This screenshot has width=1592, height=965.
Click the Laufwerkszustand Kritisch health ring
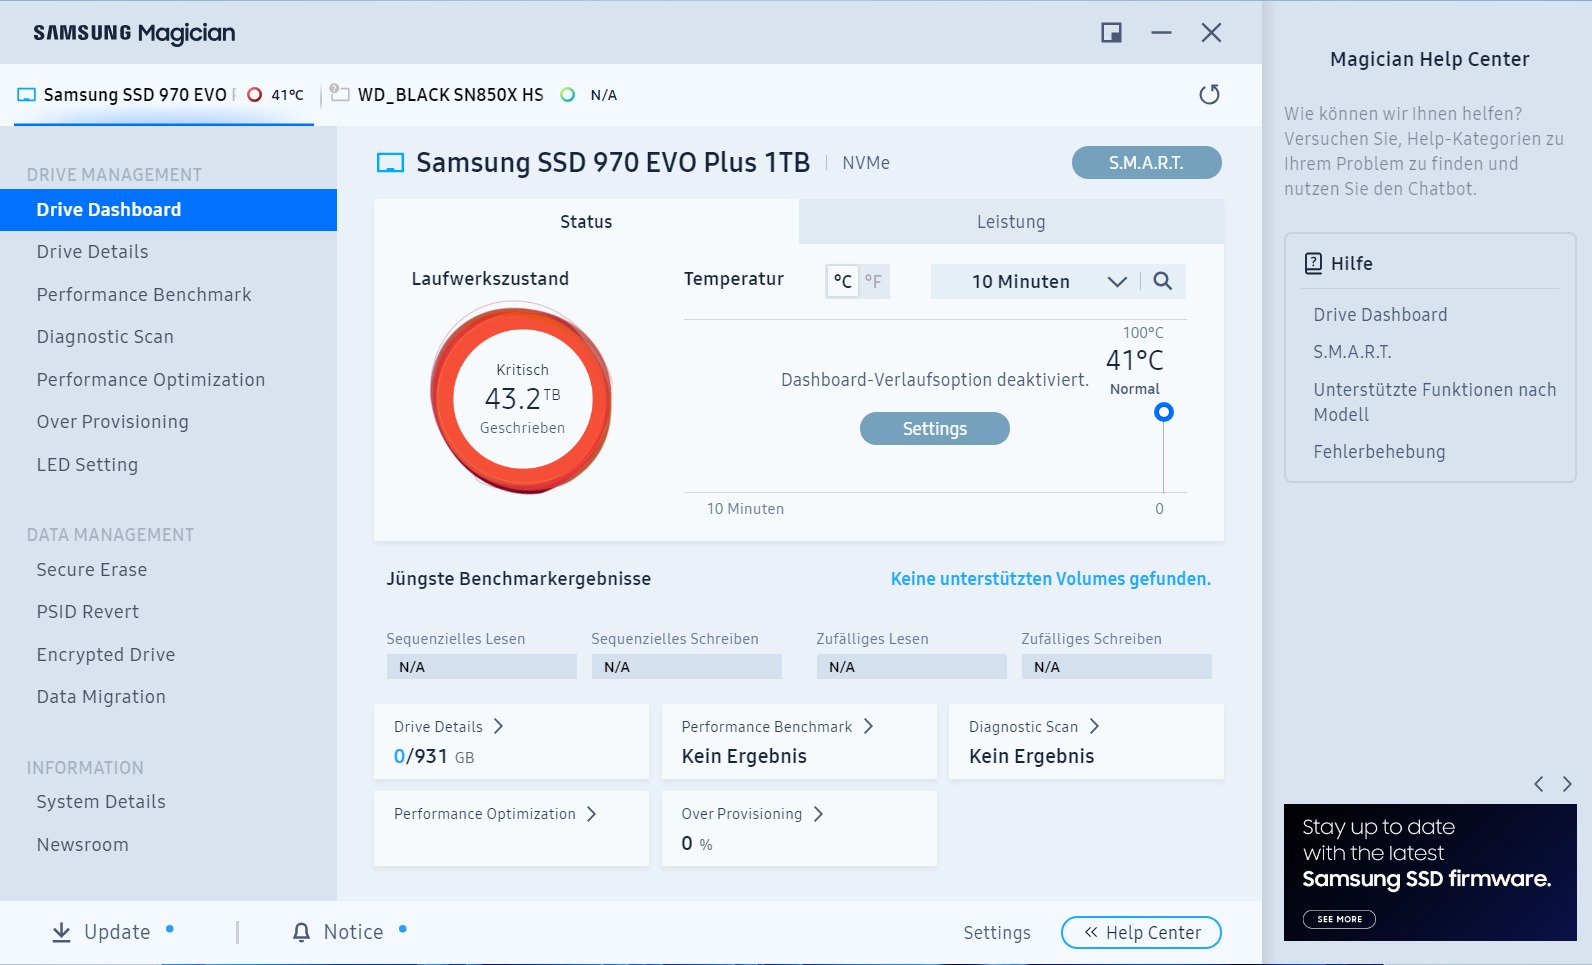pyautogui.click(x=522, y=399)
